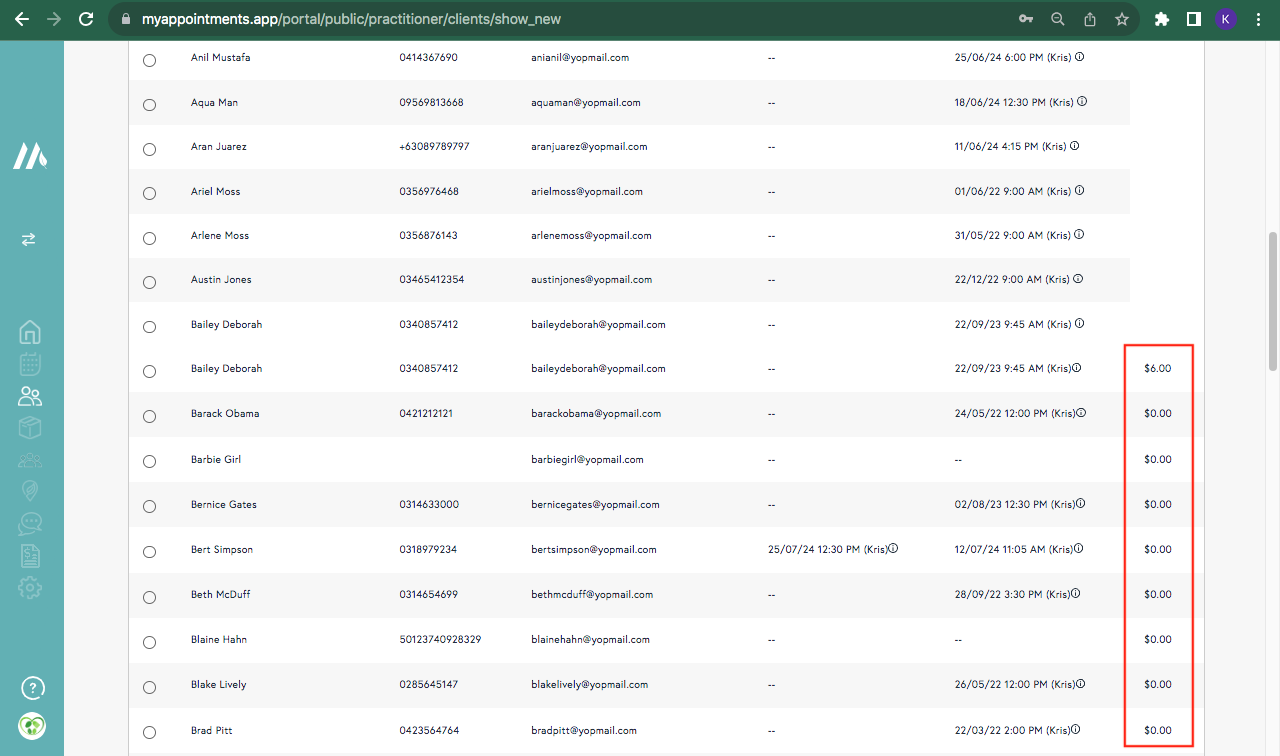This screenshot has height=756, width=1280.
Task: Open the package box icon in sidebar
Action: coord(30,428)
